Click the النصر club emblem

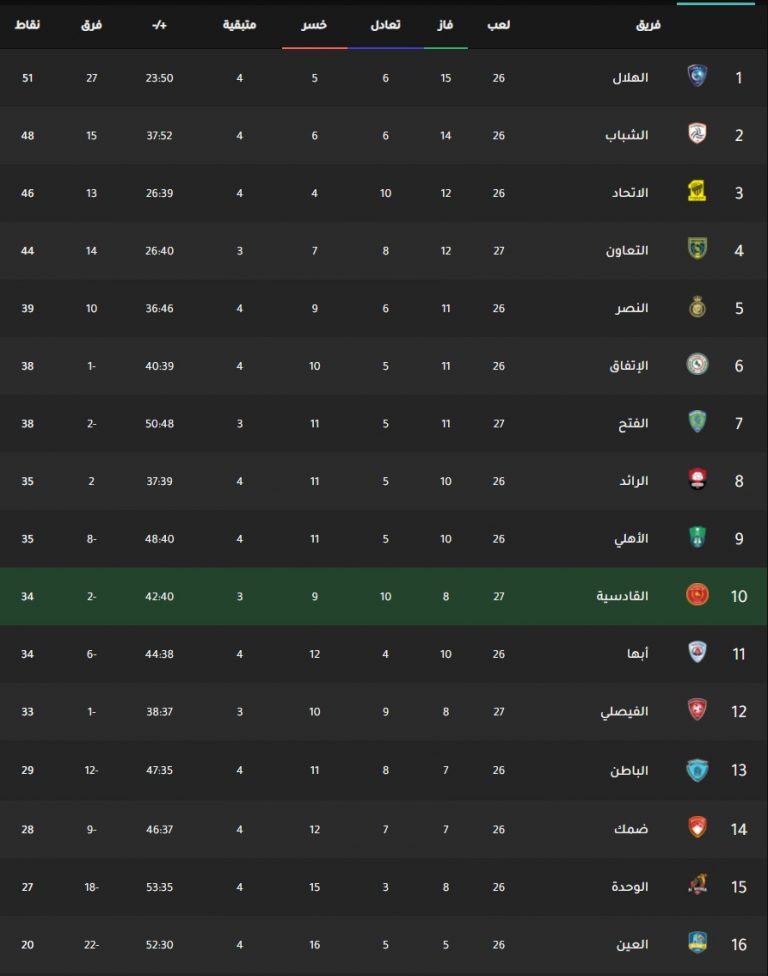coord(697,307)
